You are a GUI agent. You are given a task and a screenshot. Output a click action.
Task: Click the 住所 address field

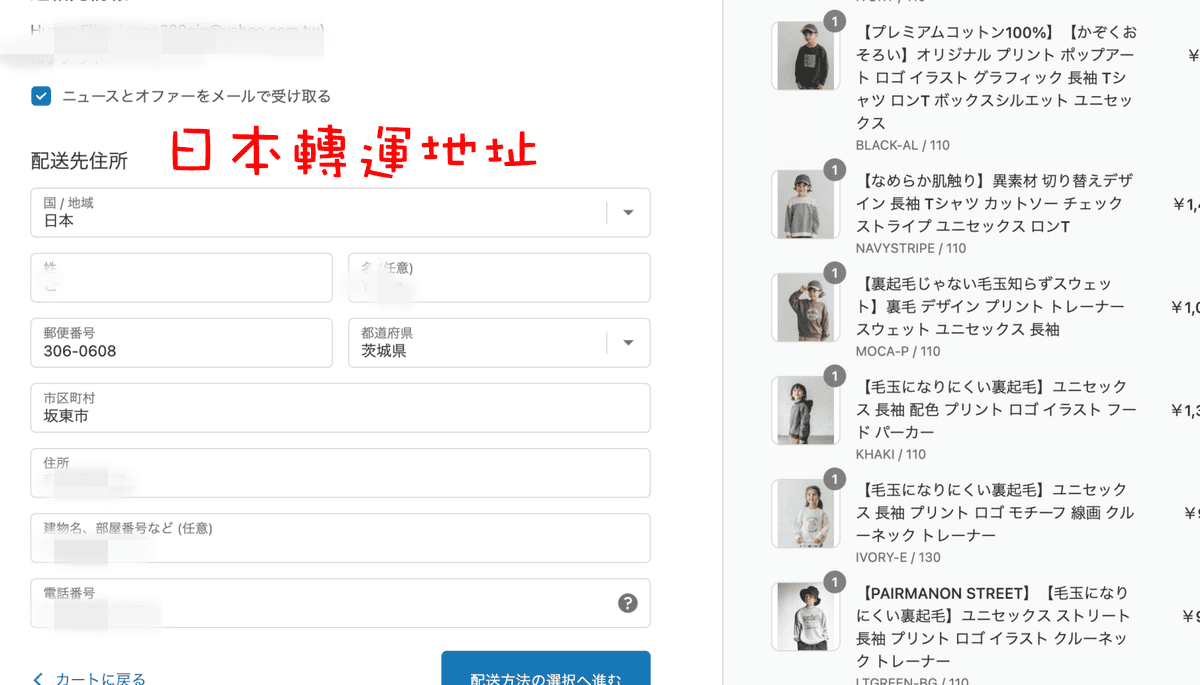coord(341,473)
